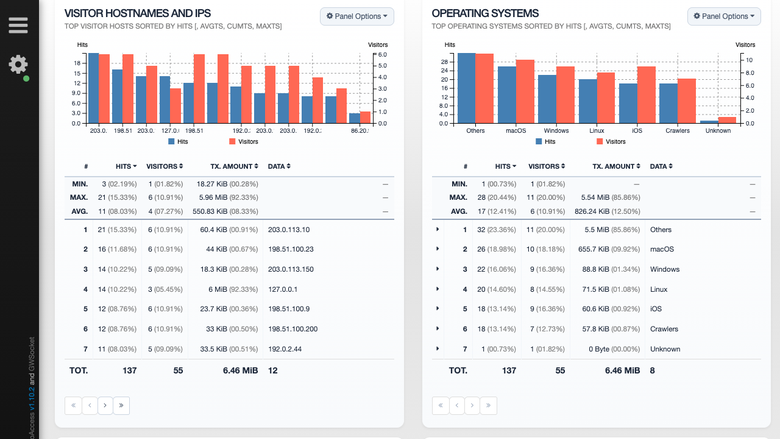
Task: Go to previous page of Visitor Hostnames
Action: [90, 405]
